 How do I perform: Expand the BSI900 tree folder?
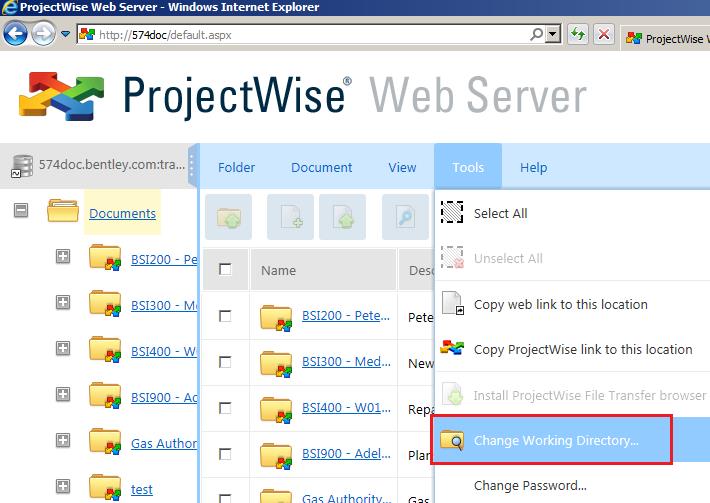pos(63,394)
